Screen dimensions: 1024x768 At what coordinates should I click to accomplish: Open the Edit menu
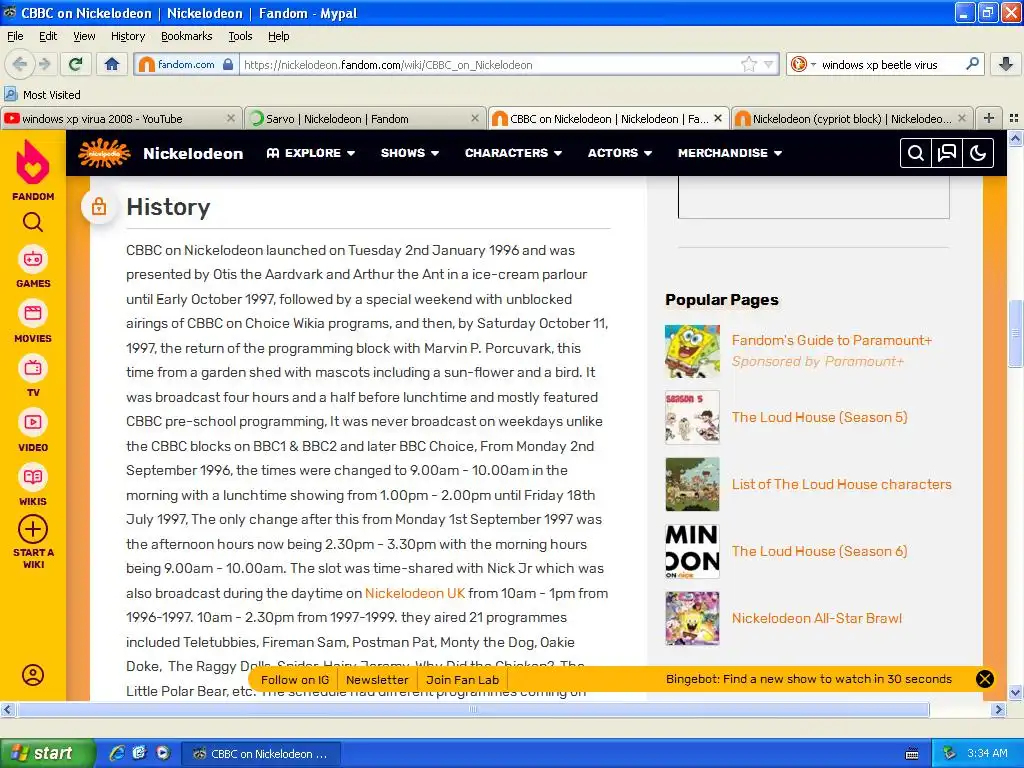[x=48, y=36]
